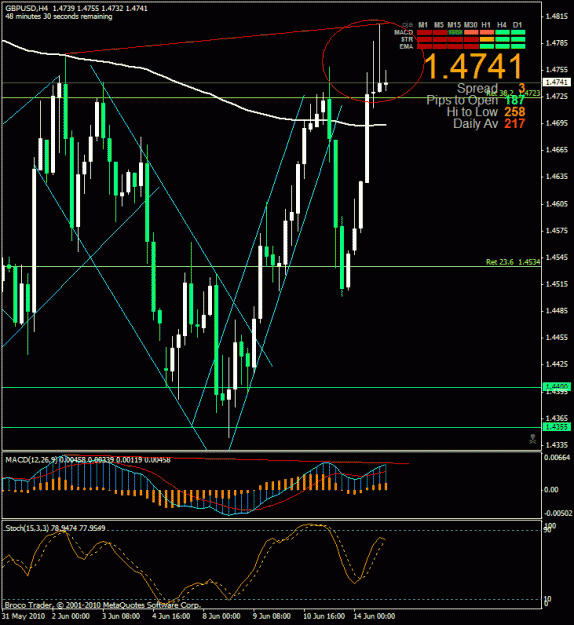Click the STR row label in signal matrix
The width and height of the screenshot is (574, 625).
pyautogui.click(x=407, y=39)
